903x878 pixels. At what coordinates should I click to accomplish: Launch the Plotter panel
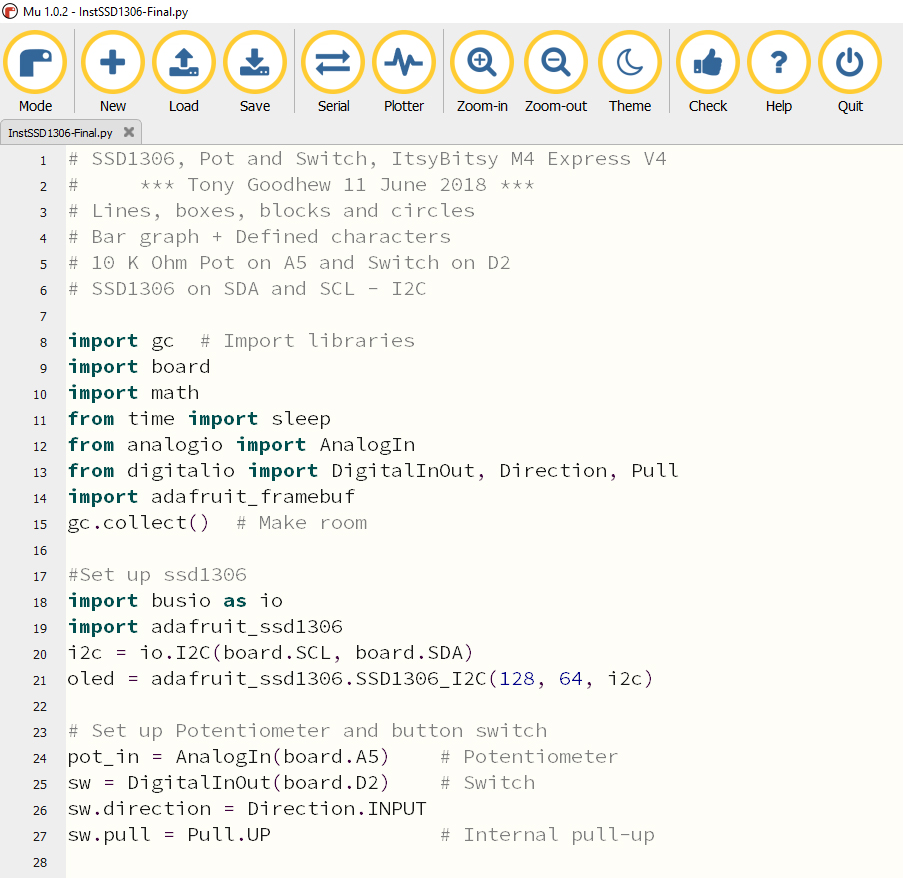click(403, 61)
